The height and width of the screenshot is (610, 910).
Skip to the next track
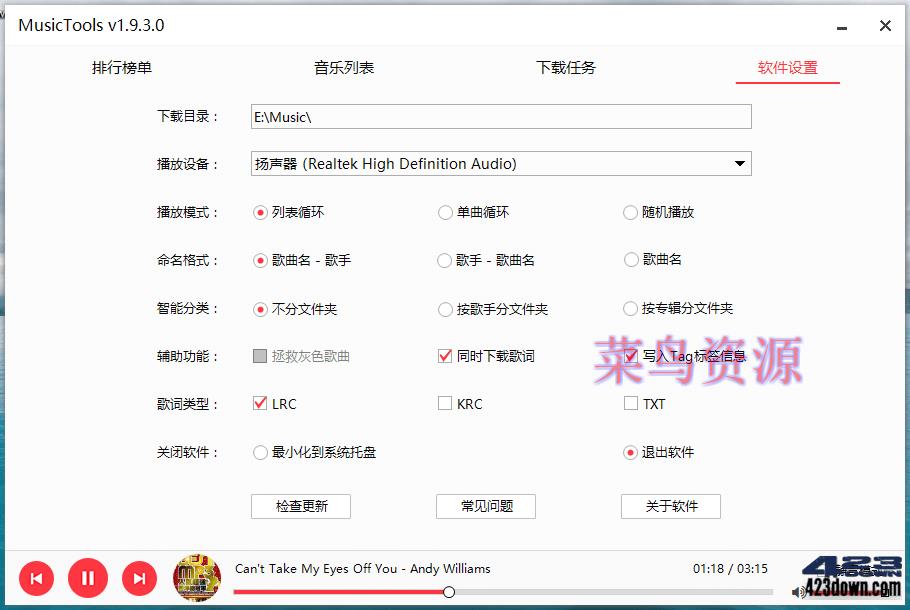[139, 578]
